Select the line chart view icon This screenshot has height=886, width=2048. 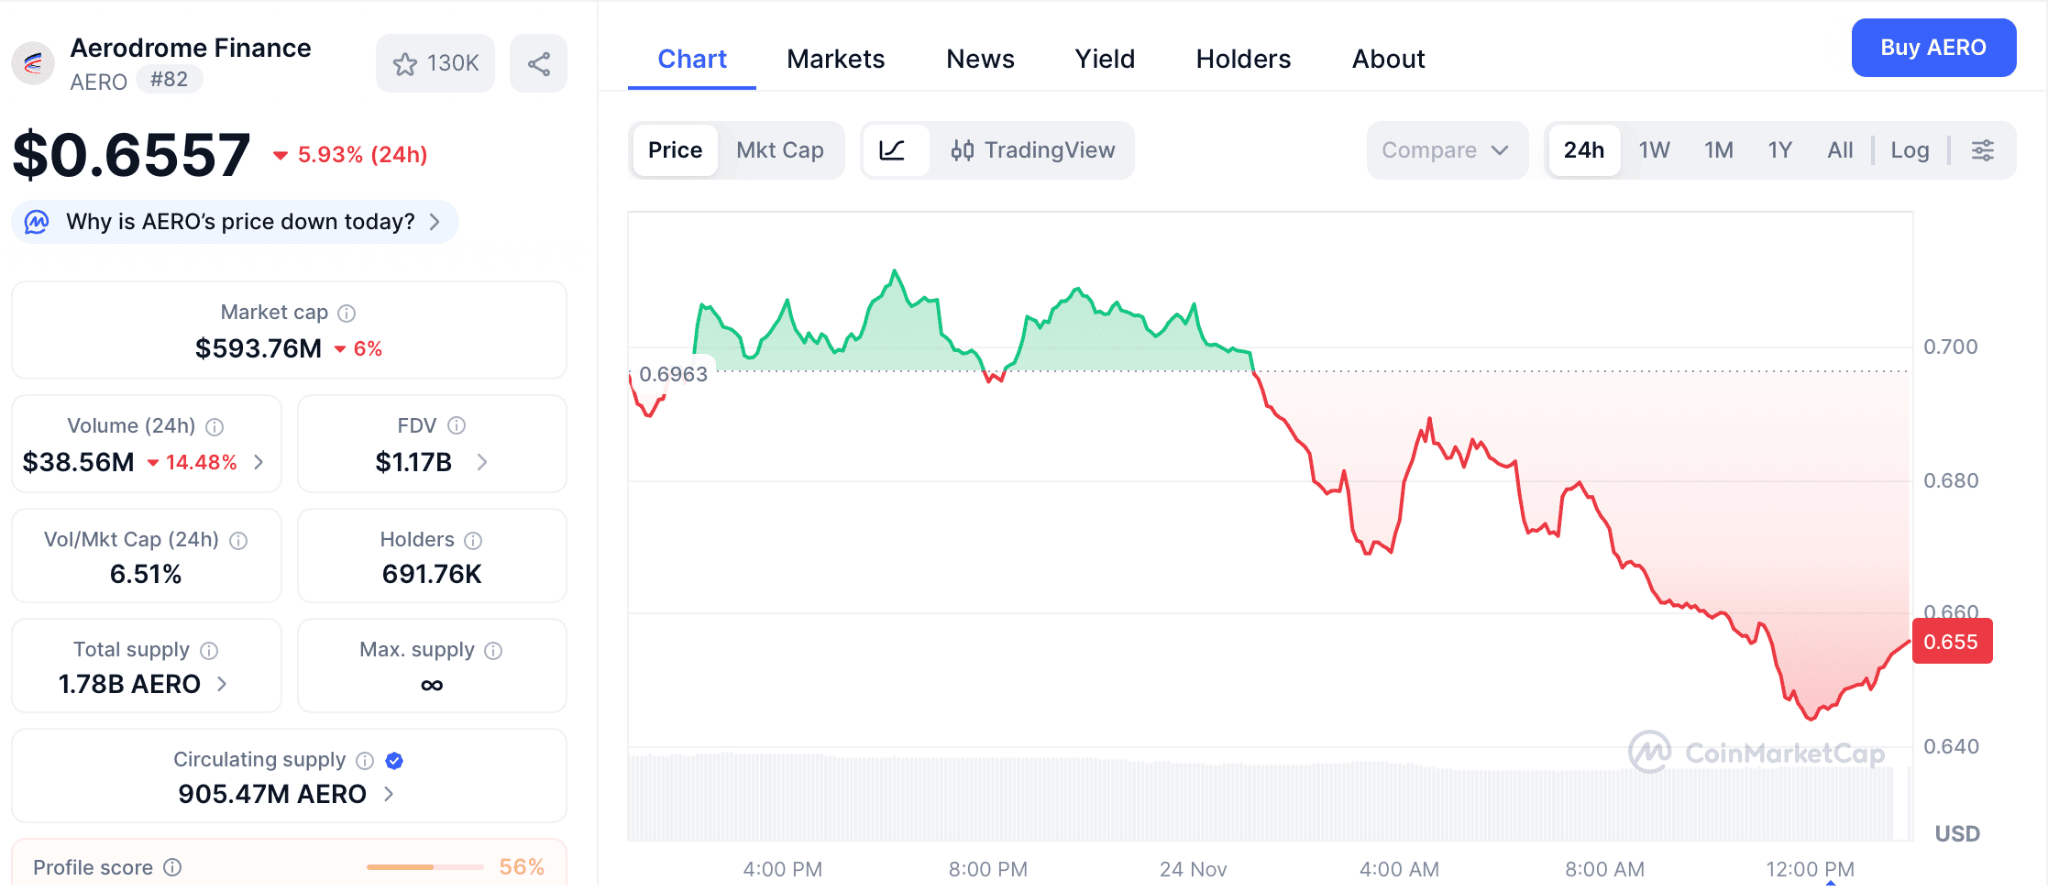pyautogui.click(x=892, y=150)
